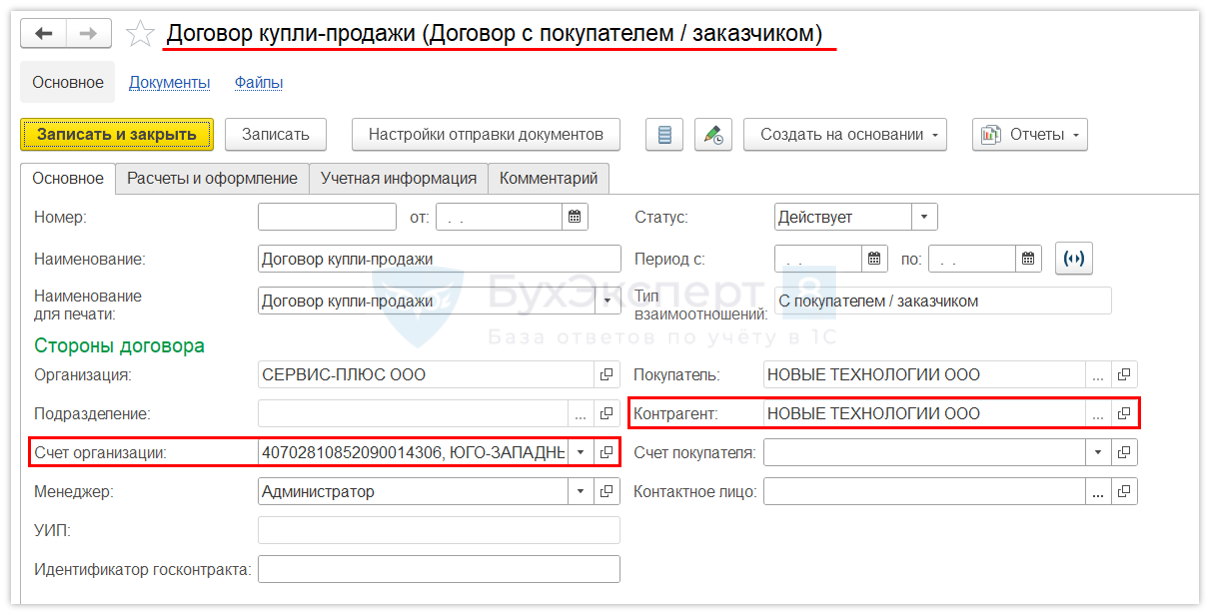
Task: Open the Организация field linked item icon
Action: coord(606,375)
